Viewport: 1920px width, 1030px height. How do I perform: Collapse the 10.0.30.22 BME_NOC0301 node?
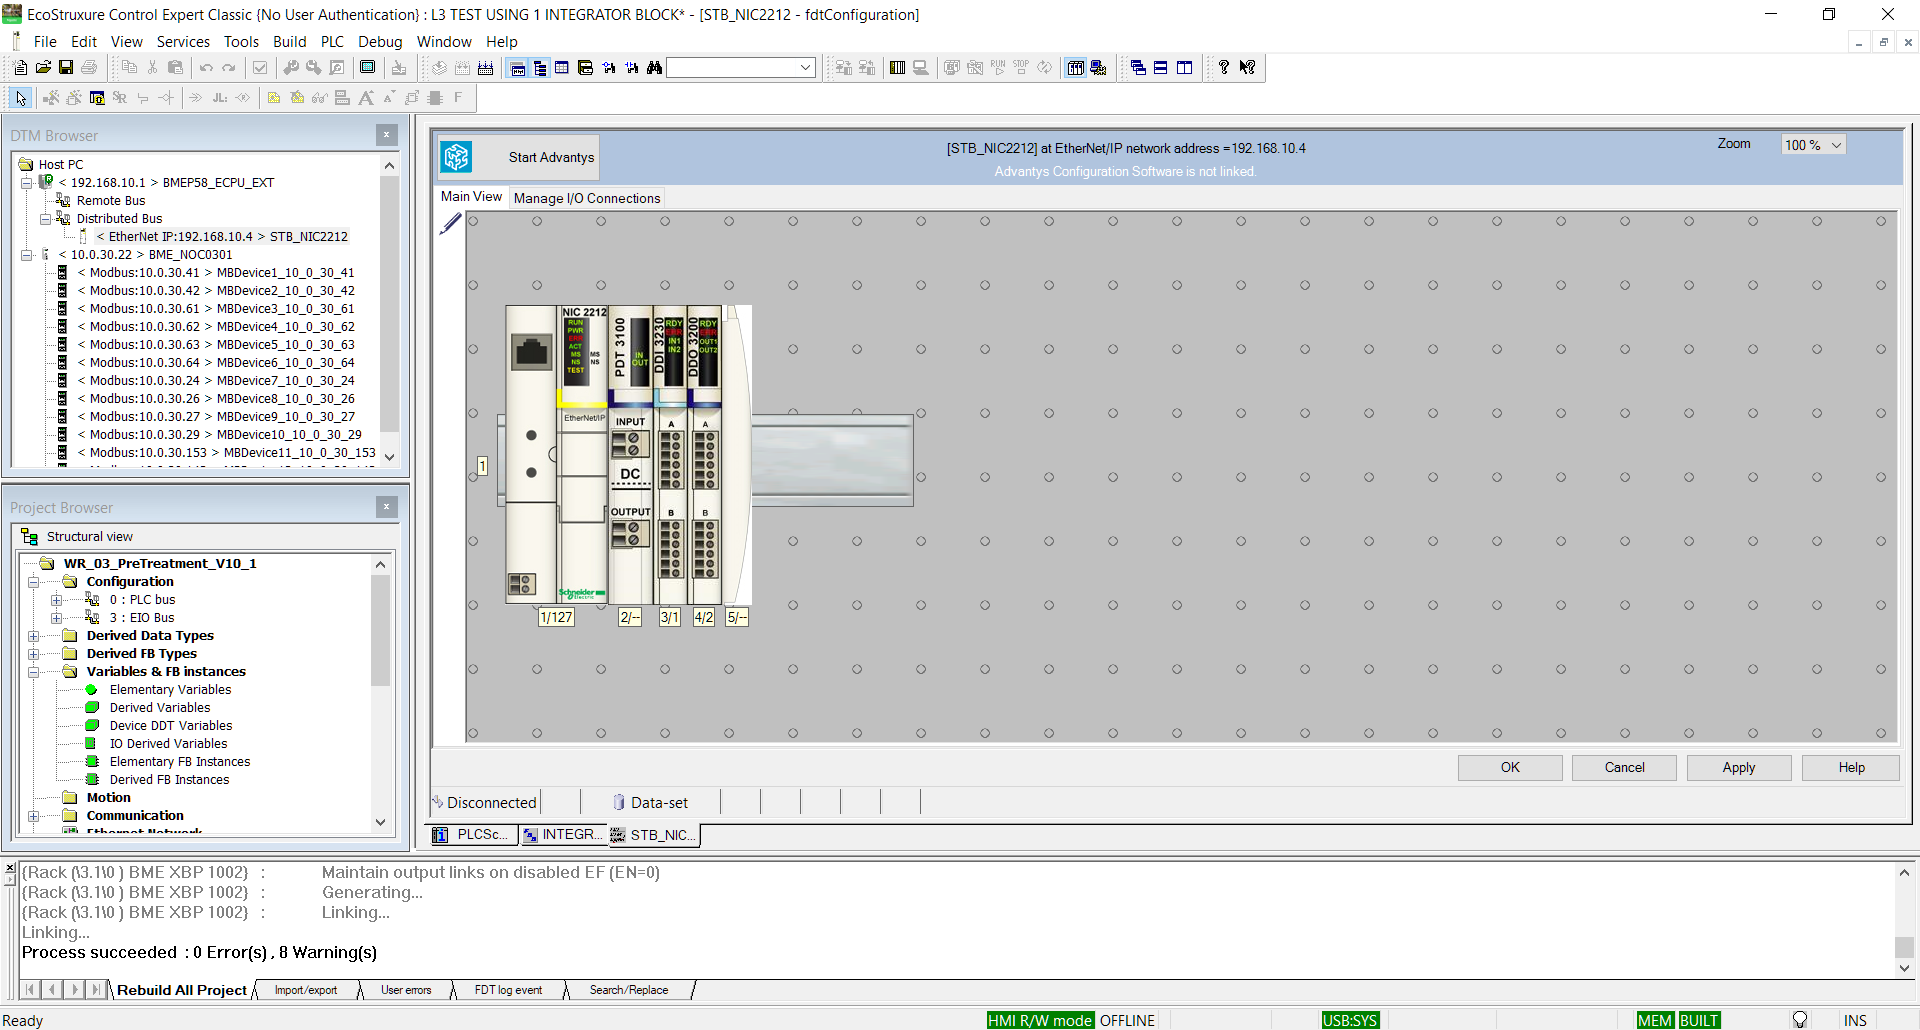click(x=27, y=255)
